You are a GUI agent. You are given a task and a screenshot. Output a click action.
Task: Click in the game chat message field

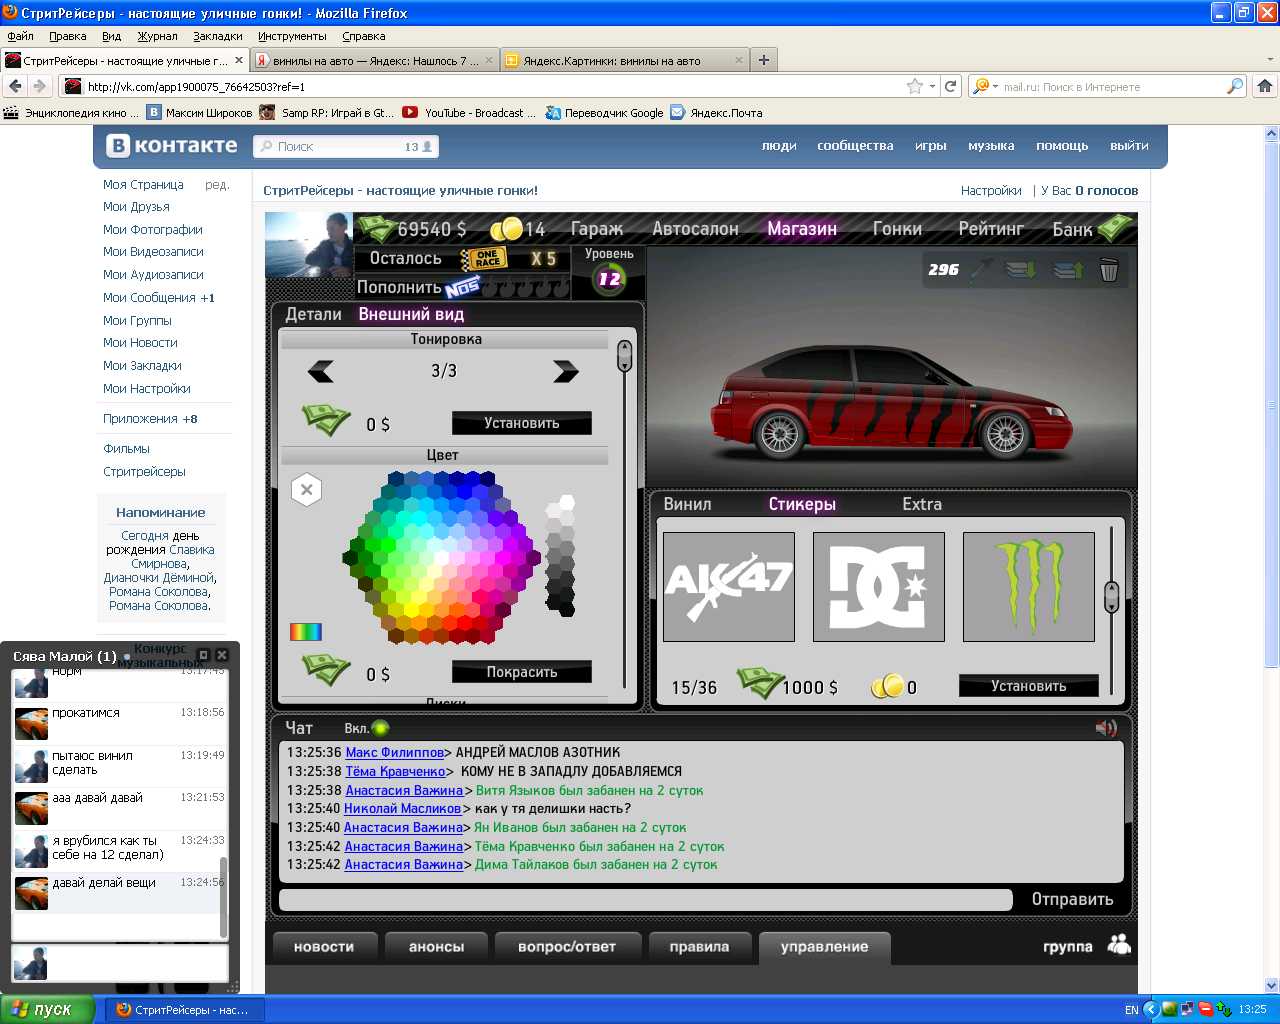[646, 900]
